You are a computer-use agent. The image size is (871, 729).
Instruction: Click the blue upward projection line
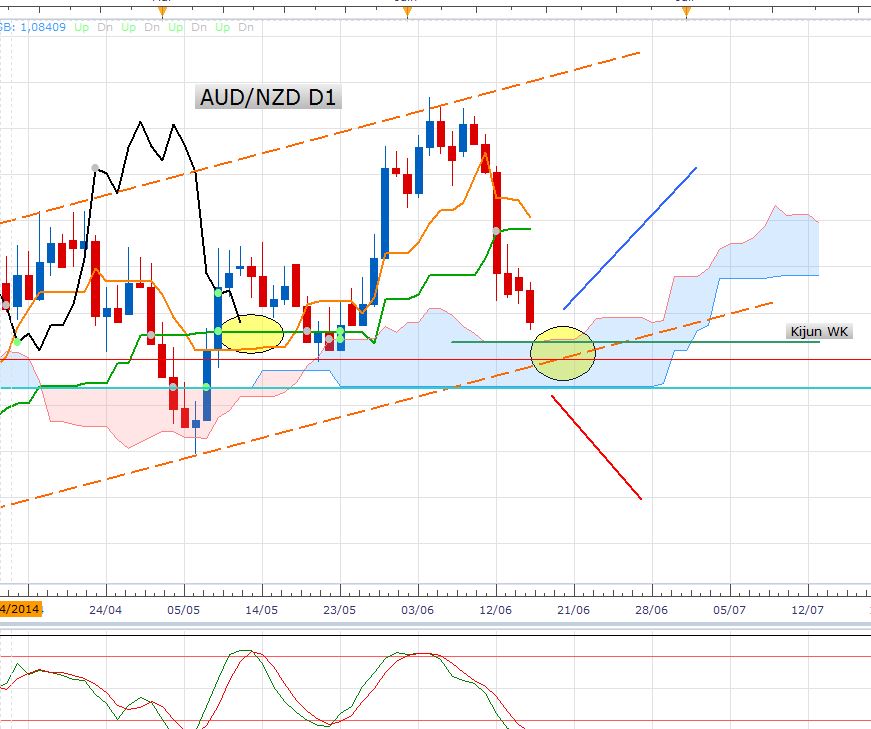pyautogui.click(x=630, y=238)
